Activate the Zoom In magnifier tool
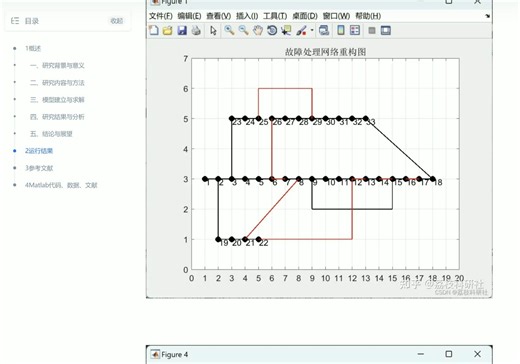 click(229, 30)
